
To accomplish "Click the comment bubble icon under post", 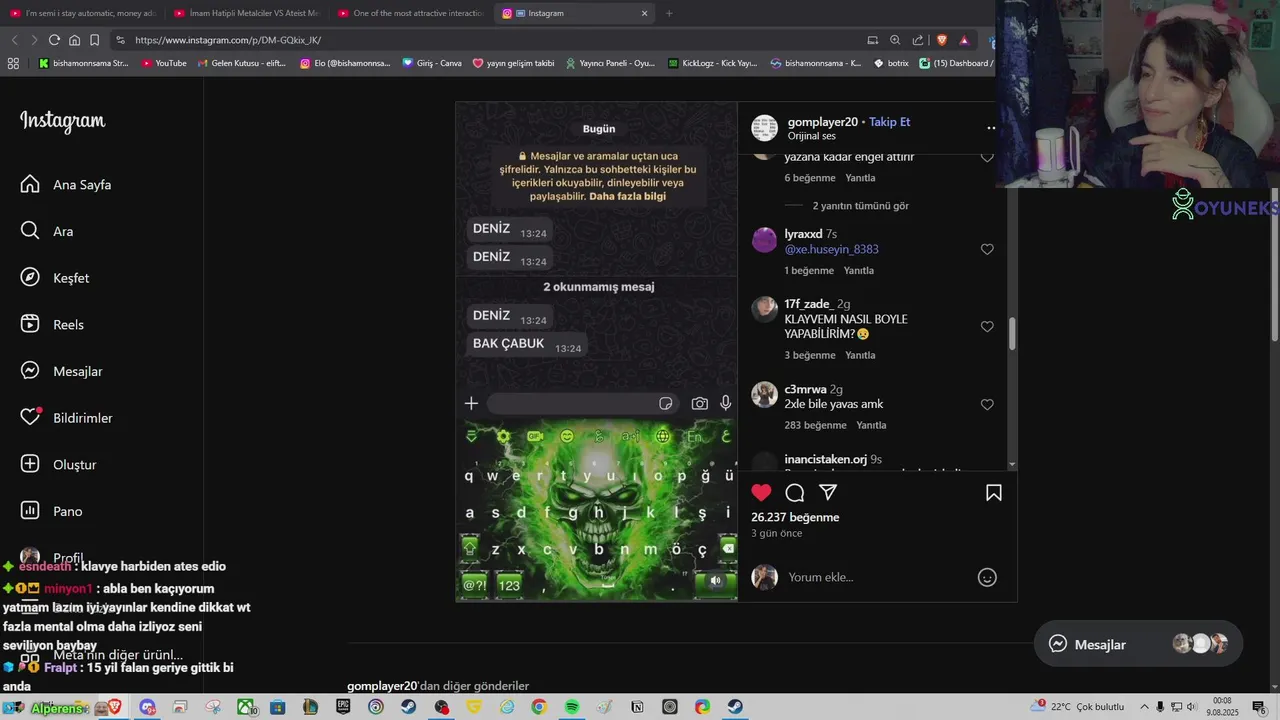I will [x=795, y=492].
